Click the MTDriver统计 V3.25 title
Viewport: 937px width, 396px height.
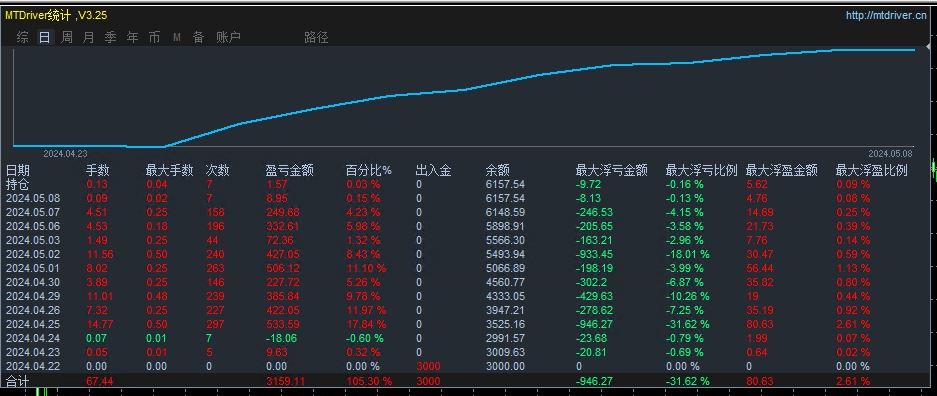pyautogui.click(x=56, y=16)
